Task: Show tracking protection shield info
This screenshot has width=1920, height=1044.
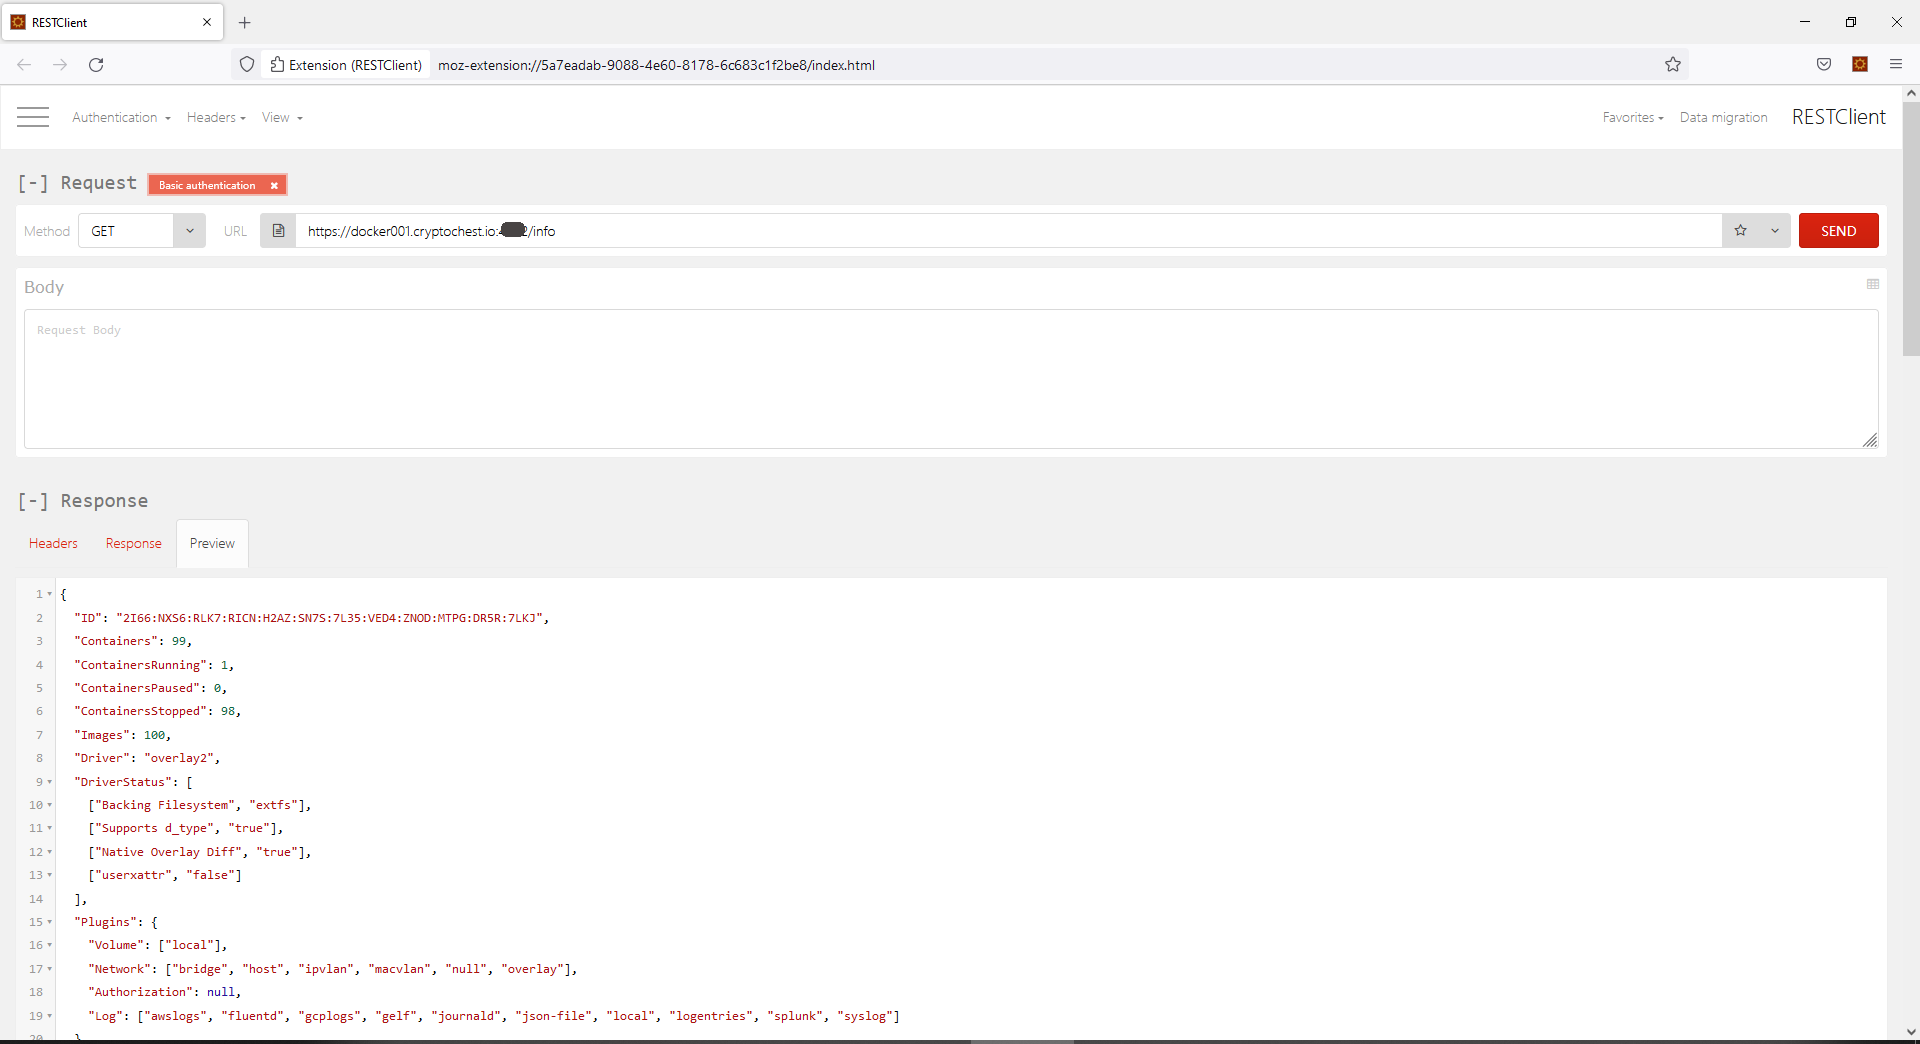Action: 247,65
